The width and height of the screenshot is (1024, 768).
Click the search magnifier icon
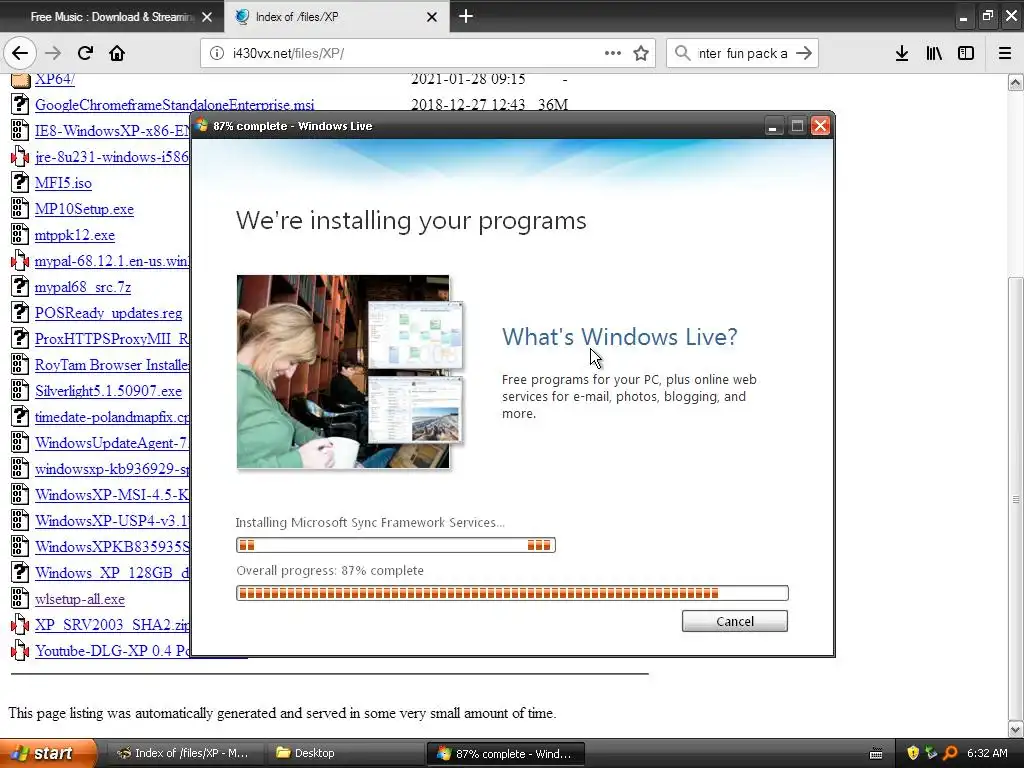click(x=682, y=53)
